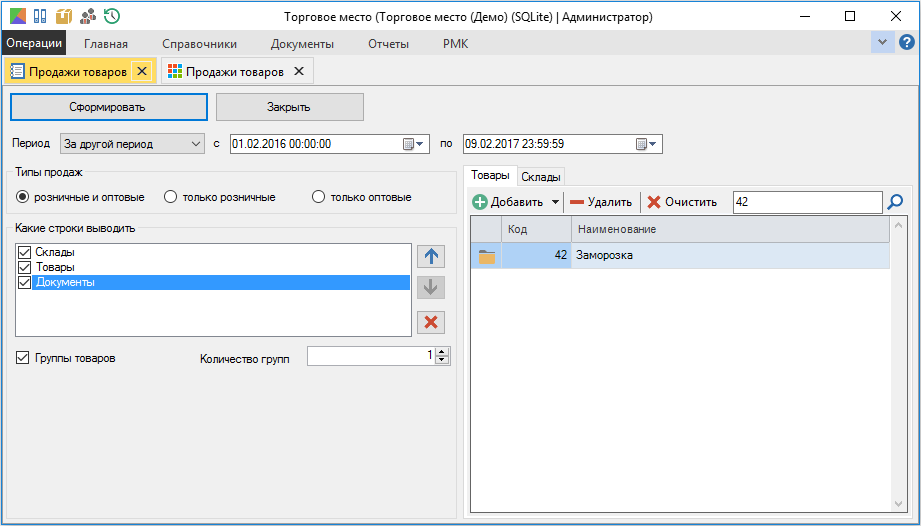The width and height of the screenshot is (921, 526).
Task: Open the РМК menu
Action: coord(456,44)
